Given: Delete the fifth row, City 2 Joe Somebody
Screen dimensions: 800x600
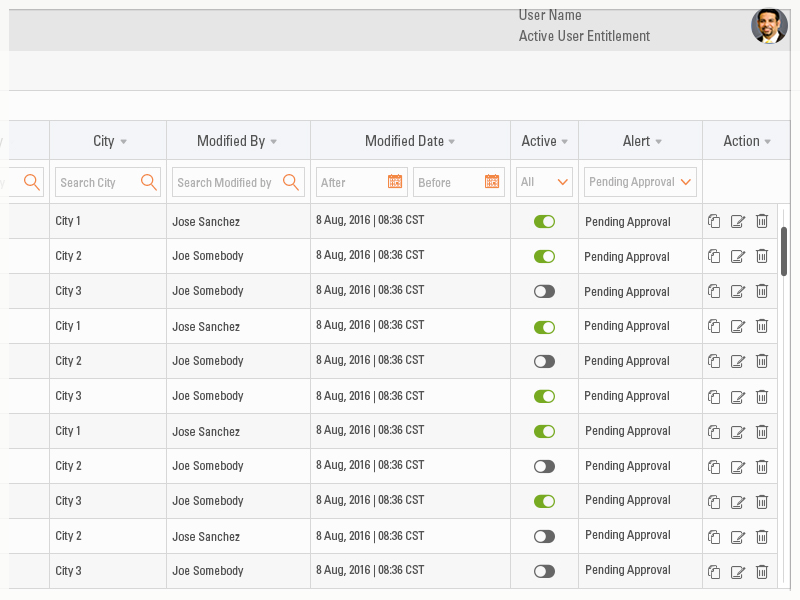Looking at the screenshot, I should [x=762, y=361].
